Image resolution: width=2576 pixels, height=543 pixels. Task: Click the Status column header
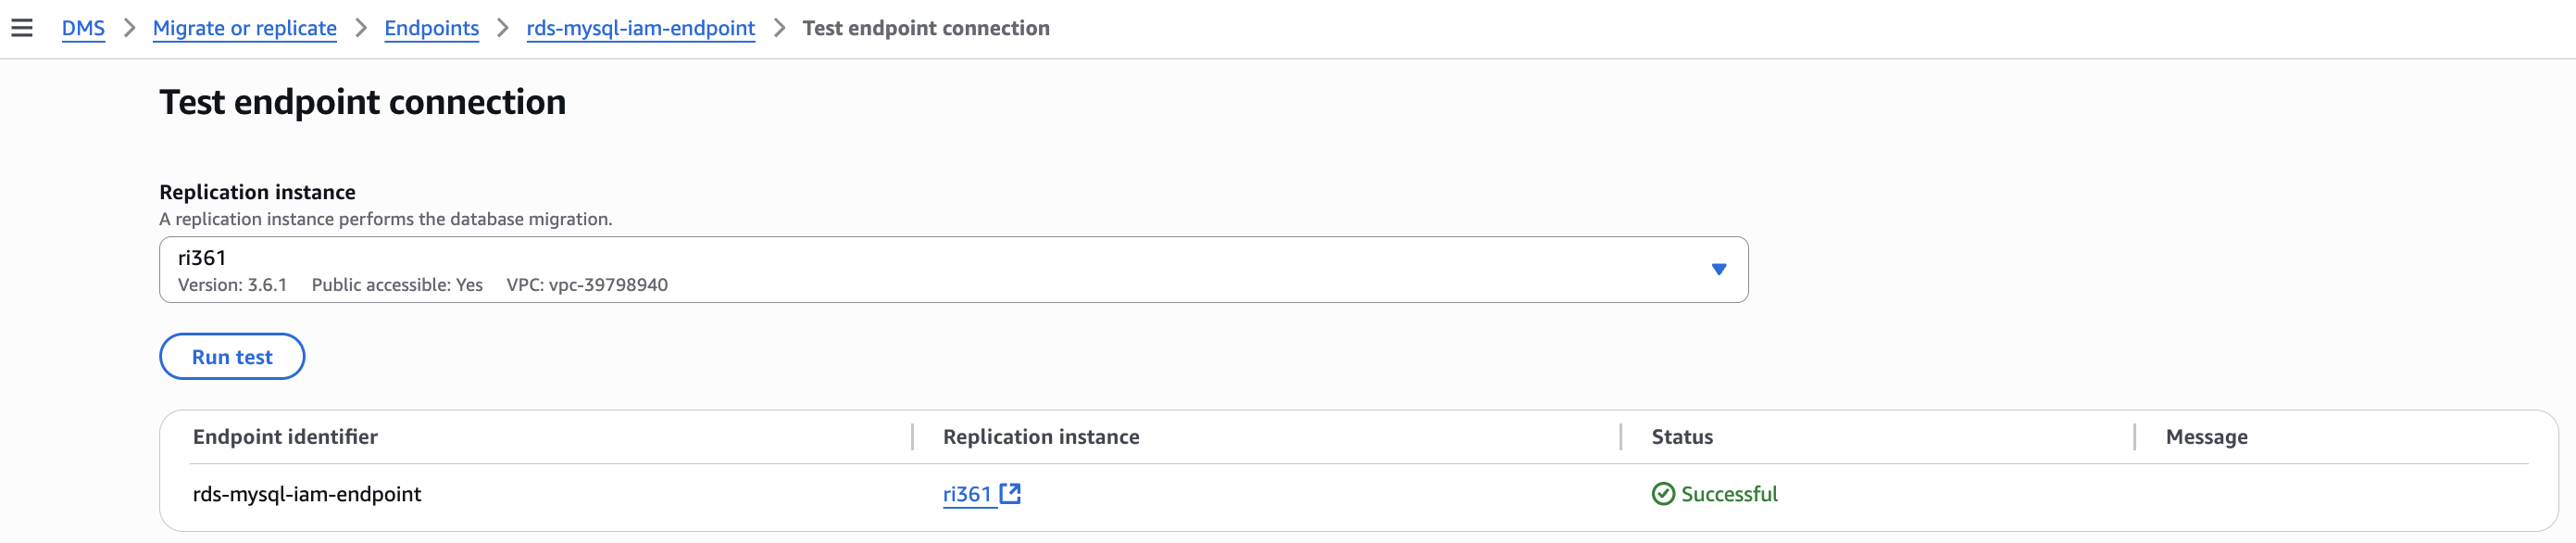pos(1681,437)
